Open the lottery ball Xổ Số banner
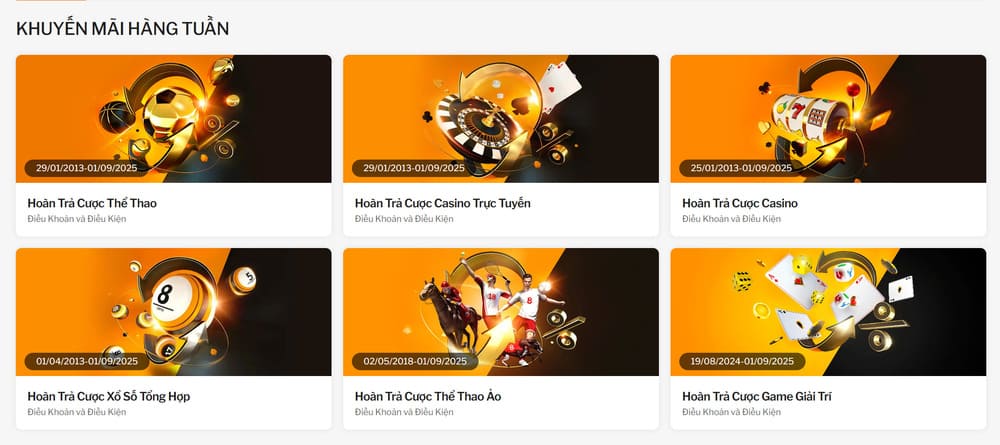 coord(173,312)
